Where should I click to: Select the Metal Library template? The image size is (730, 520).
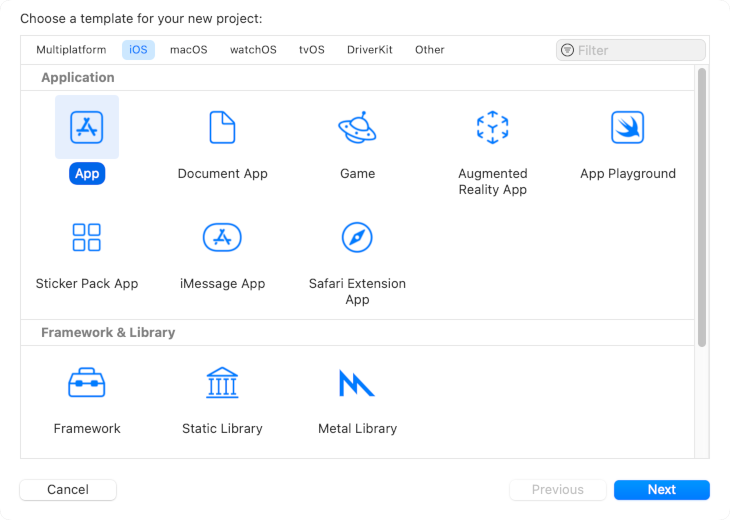[357, 383]
